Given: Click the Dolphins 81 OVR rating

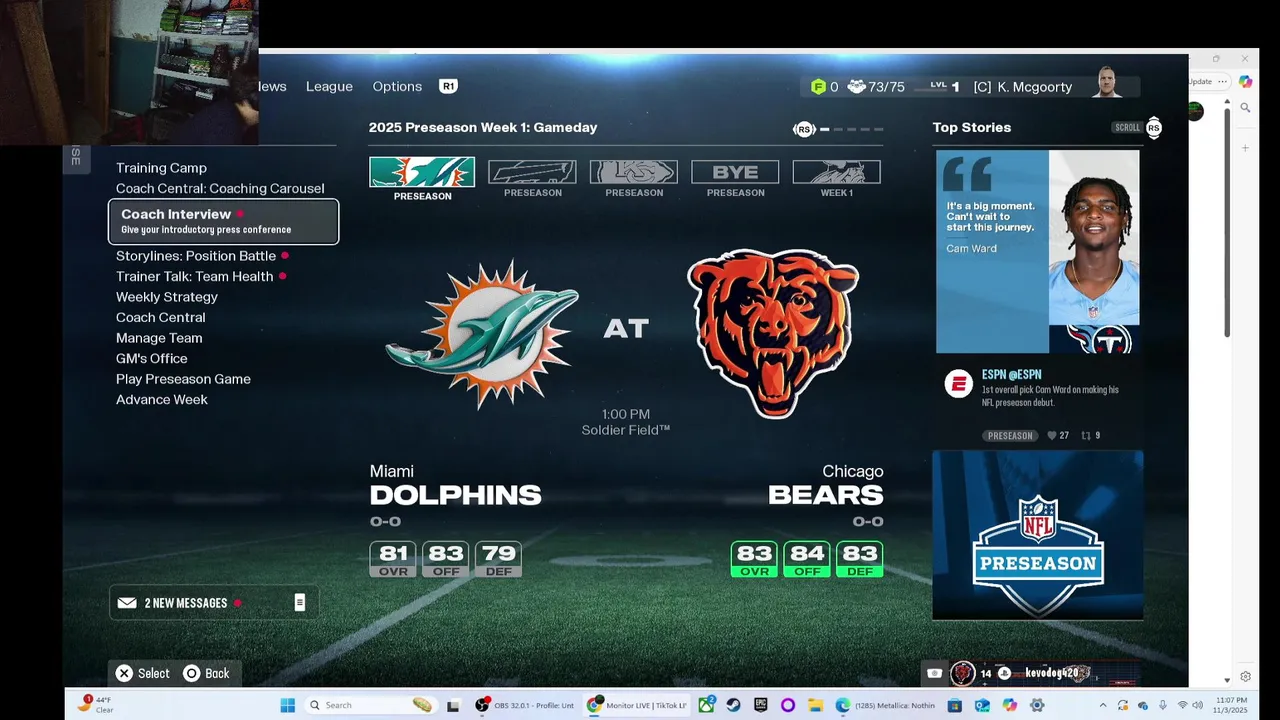Looking at the screenshot, I should click(x=393, y=559).
